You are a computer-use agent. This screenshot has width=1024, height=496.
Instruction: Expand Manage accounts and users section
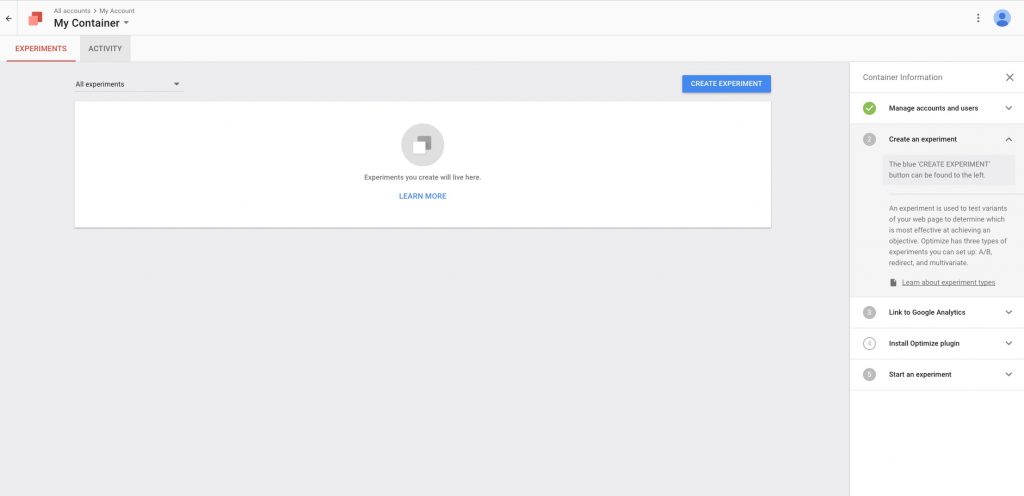1008,108
